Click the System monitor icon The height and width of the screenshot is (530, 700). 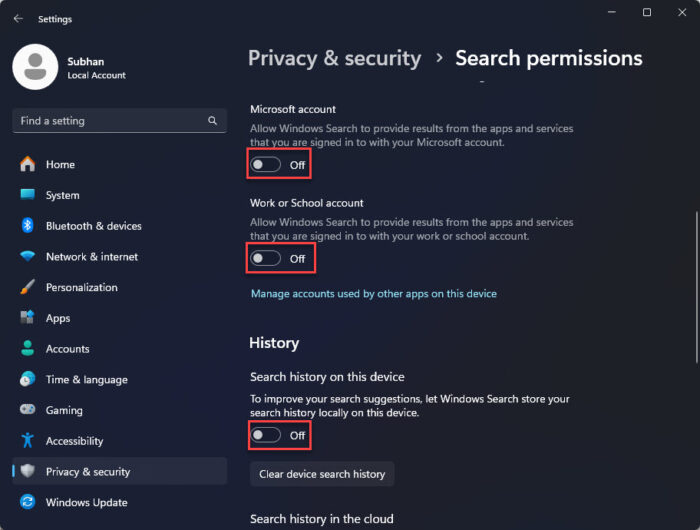pyautogui.click(x=28, y=194)
